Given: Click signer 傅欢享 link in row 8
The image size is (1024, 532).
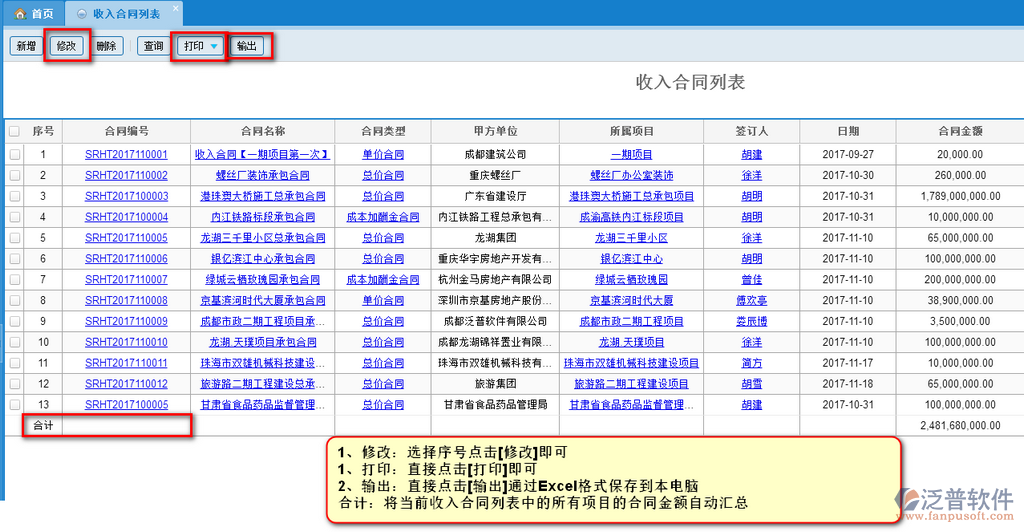Looking at the screenshot, I should (751, 301).
